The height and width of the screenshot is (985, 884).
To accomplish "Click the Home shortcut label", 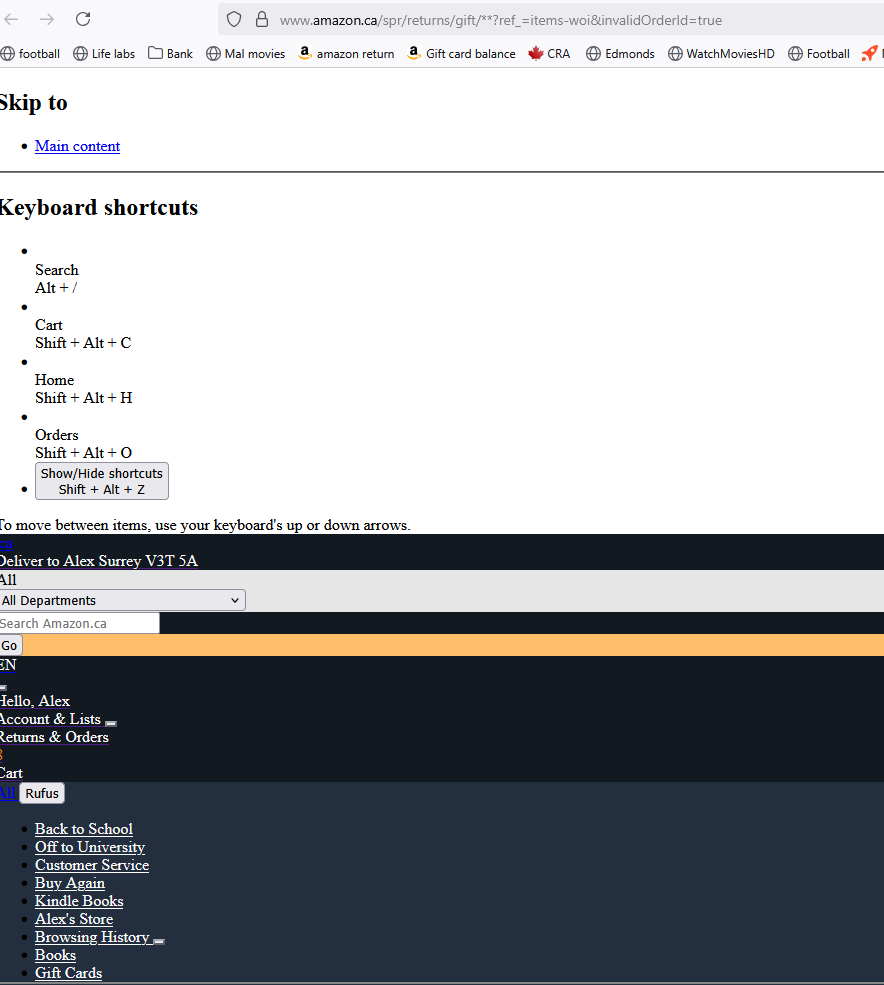I will 54,380.
